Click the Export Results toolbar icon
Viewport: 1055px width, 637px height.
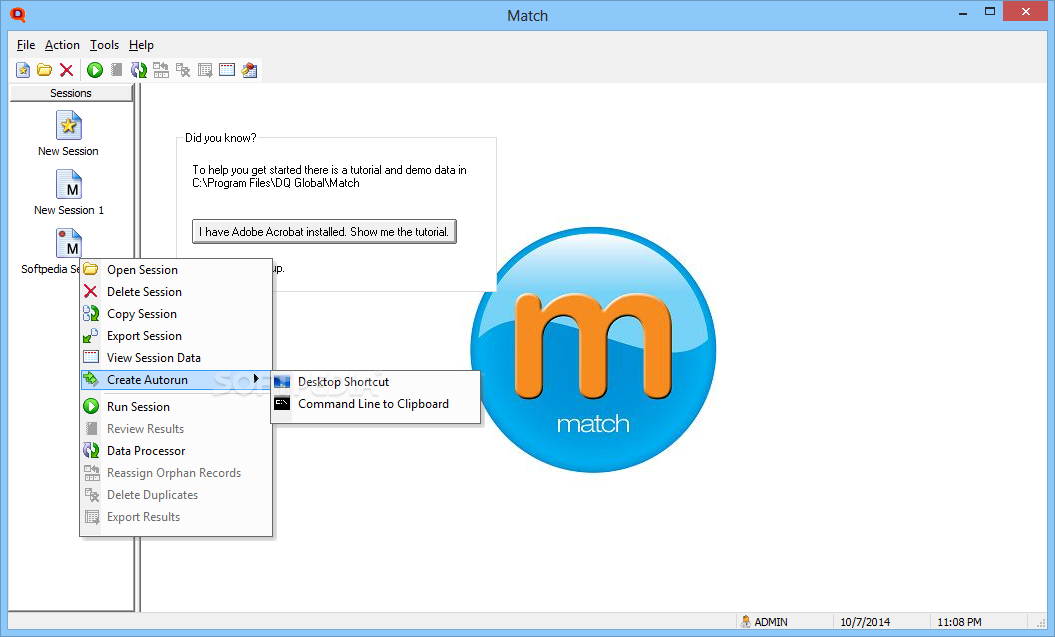coord(205,70)
